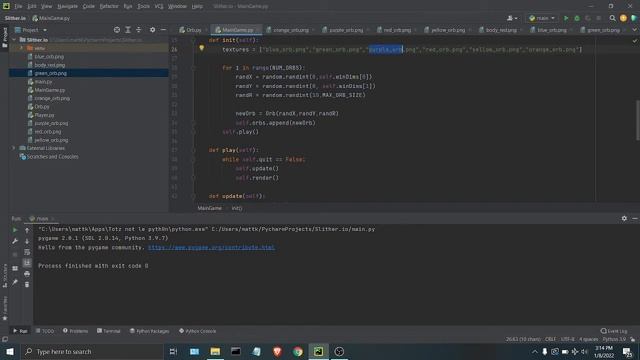Open the TODO tool window
The image size is (640, 360).
tap(45, 331)
